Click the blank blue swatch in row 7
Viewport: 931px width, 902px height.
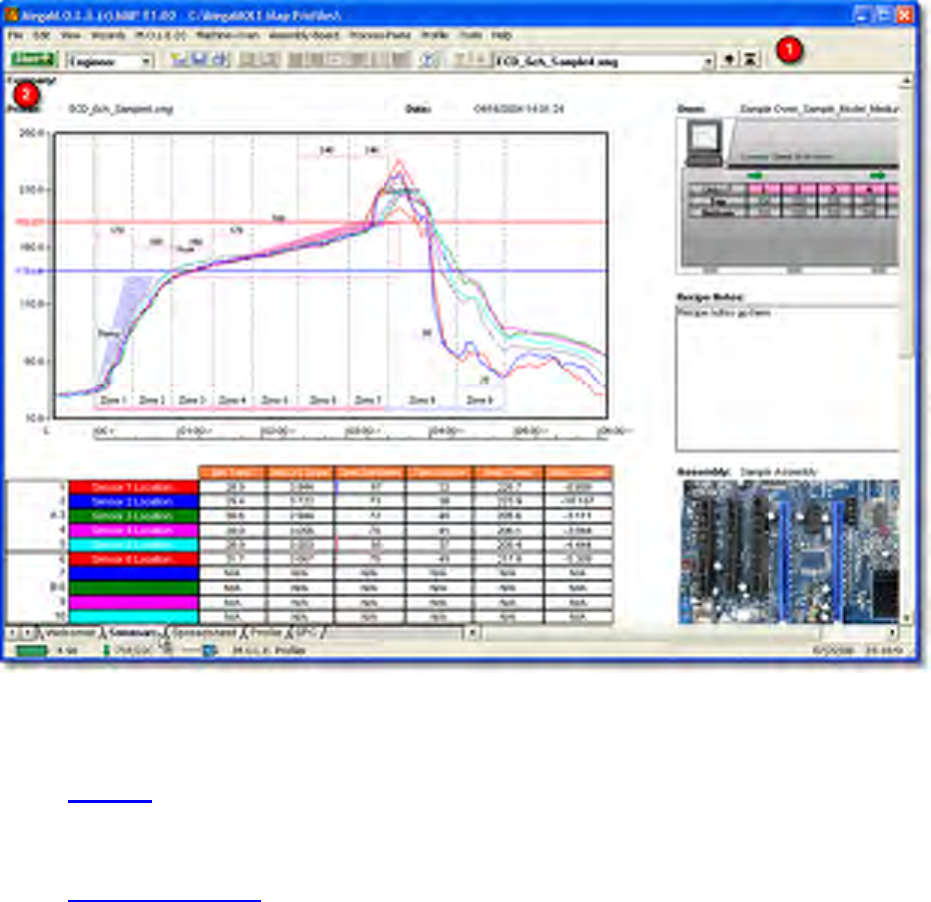coord(133,574)
